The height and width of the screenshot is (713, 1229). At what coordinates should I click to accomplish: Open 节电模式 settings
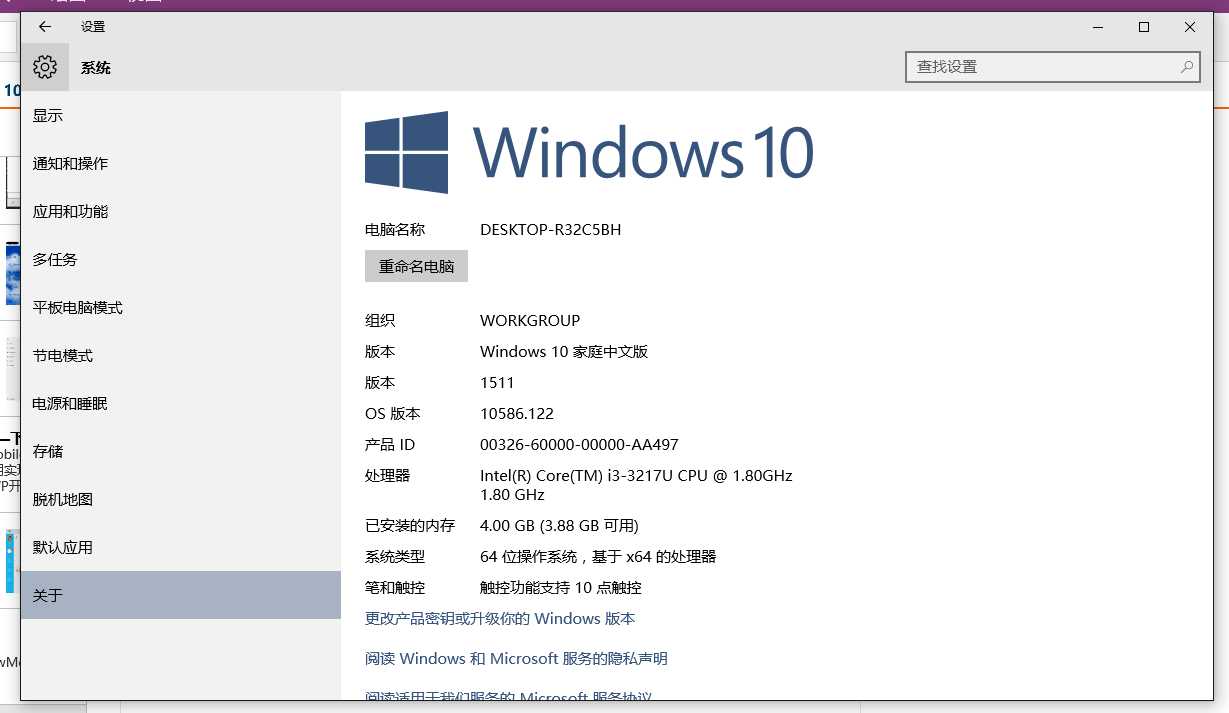pos(181,356)
